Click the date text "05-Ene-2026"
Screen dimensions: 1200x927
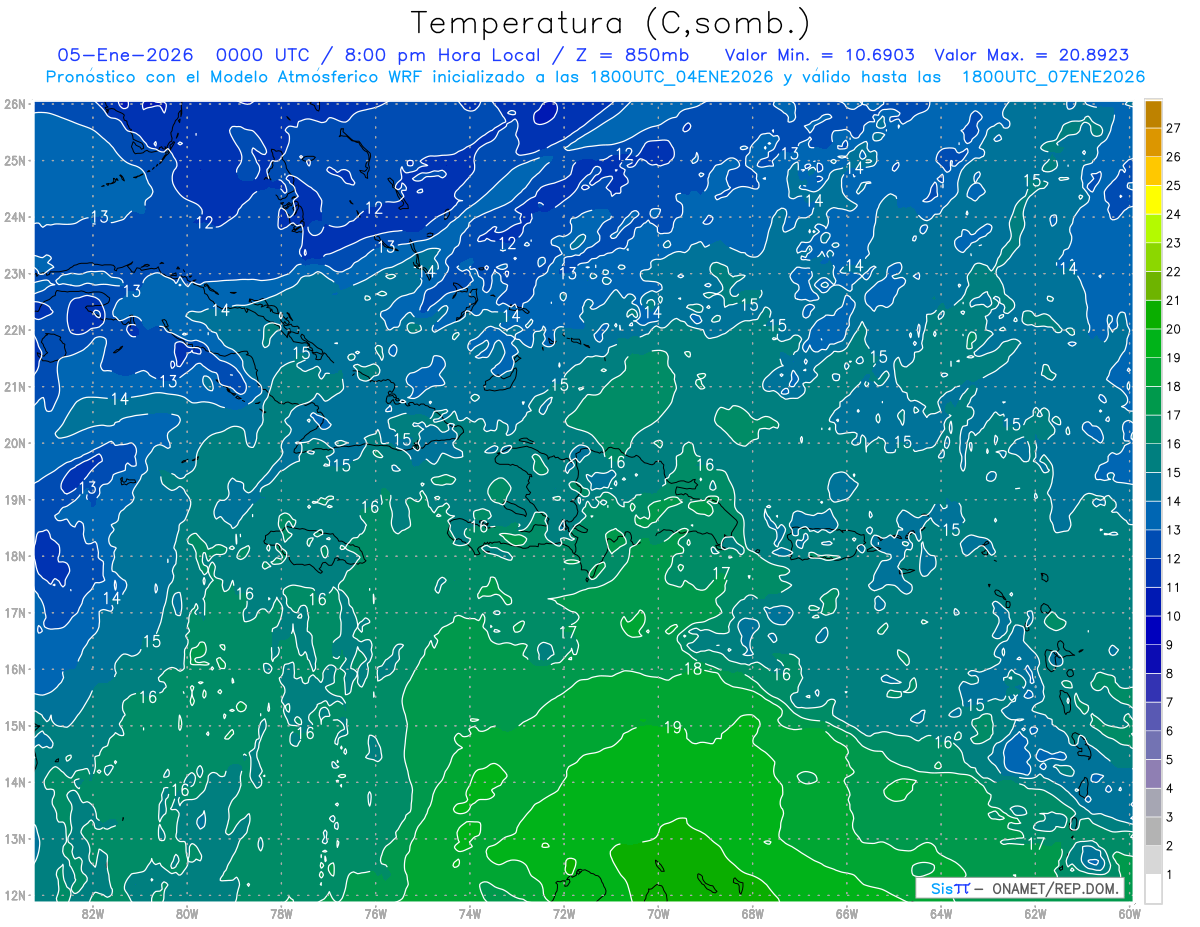125,55
